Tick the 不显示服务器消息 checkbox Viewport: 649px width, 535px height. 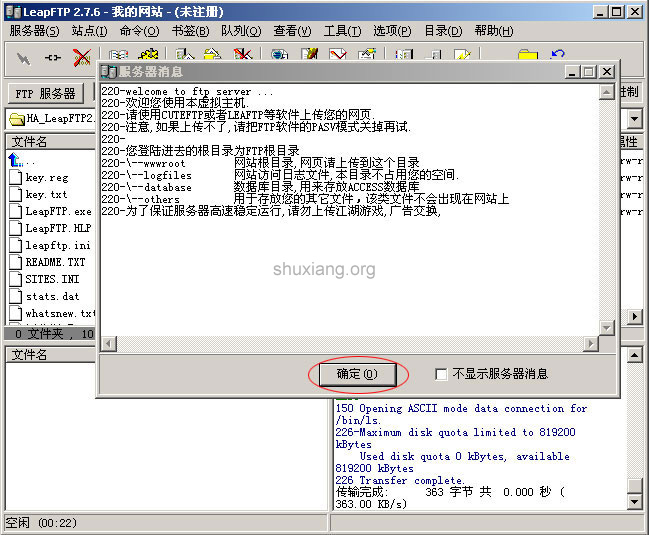tap(441, 374)
